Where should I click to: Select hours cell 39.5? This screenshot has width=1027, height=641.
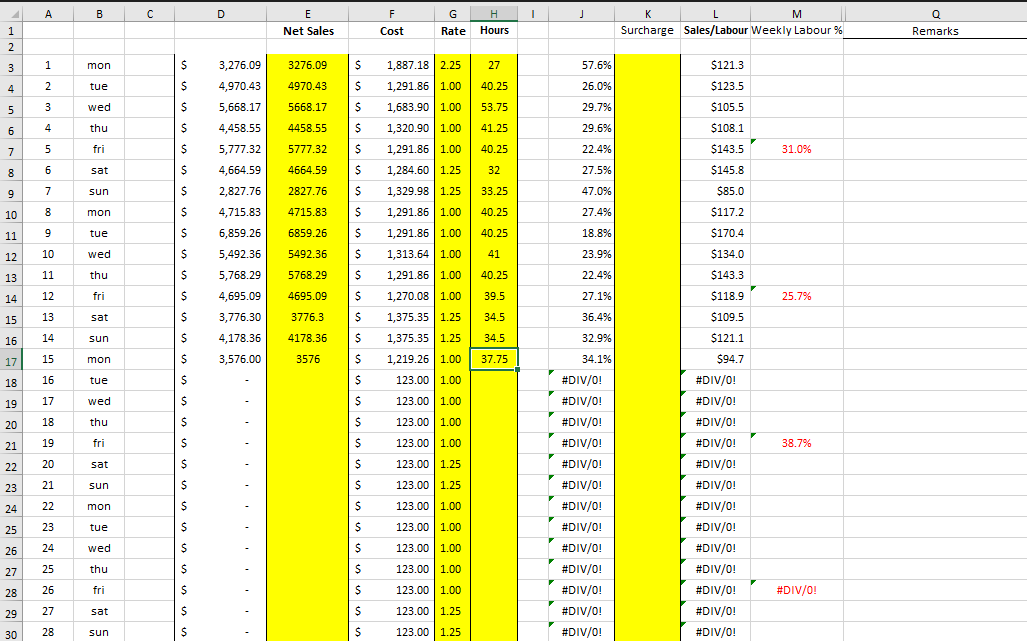(494, 296)
